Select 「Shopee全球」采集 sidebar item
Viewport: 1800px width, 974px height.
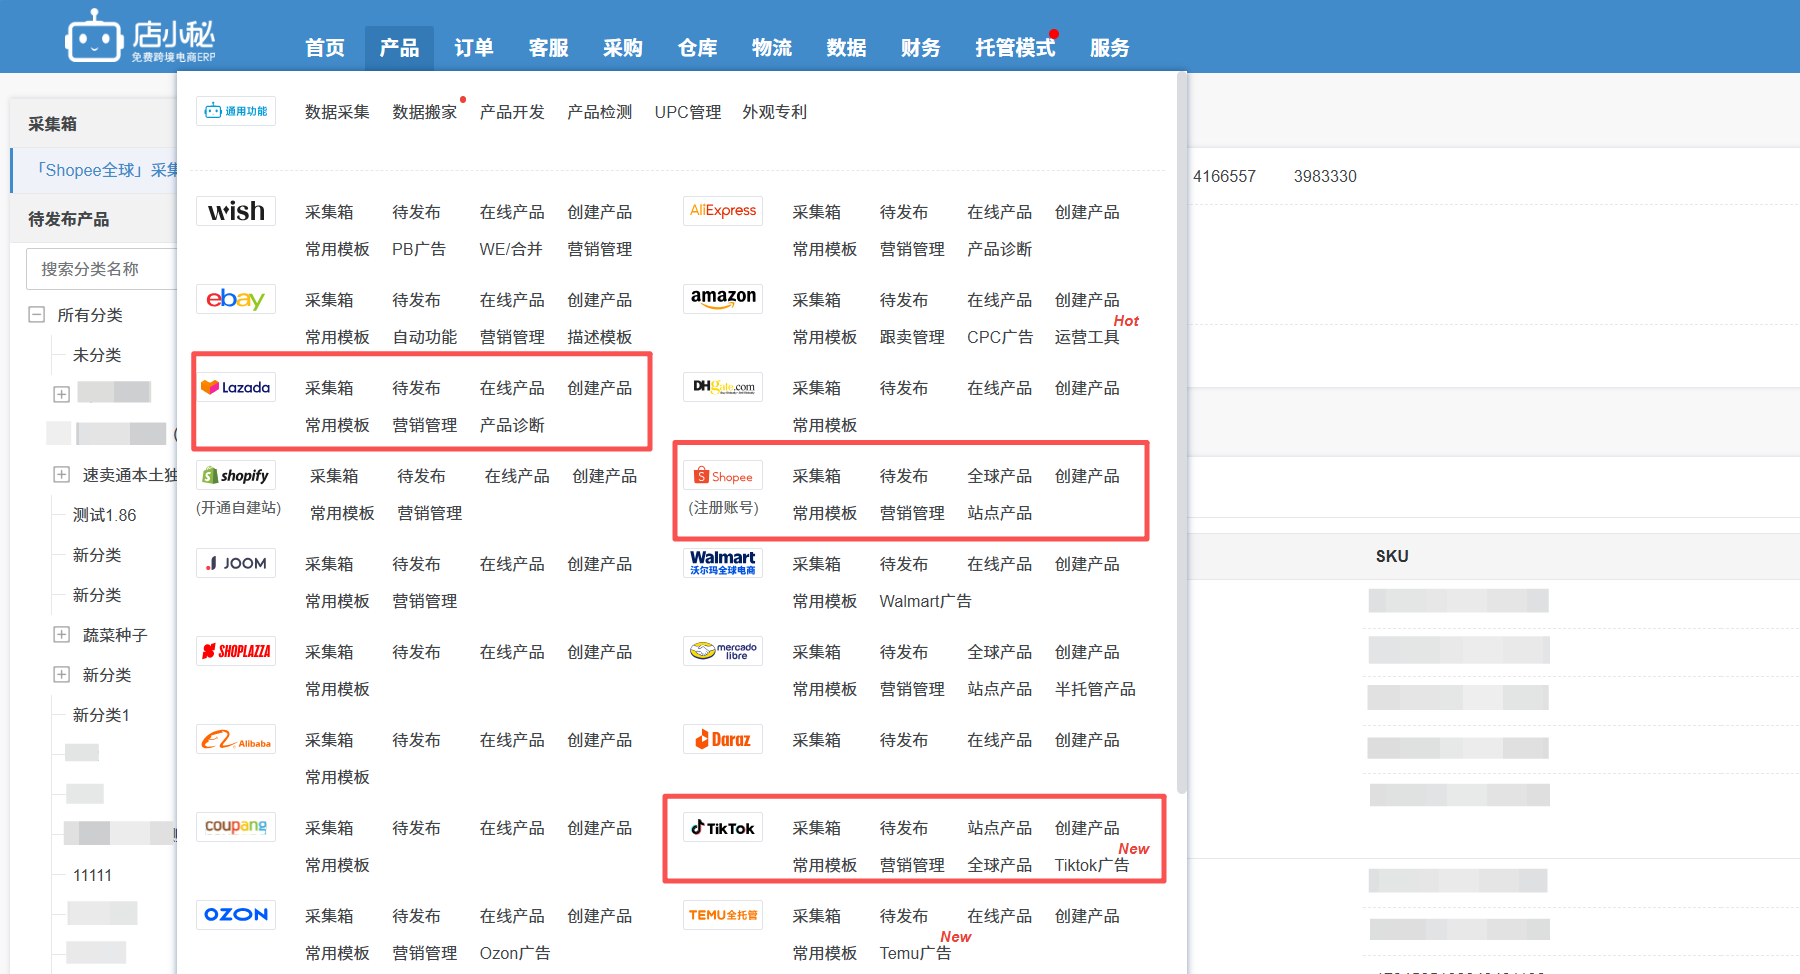[95, 170]
